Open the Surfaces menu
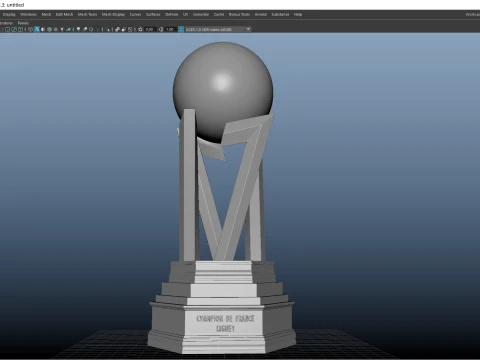This screenshot has width=480, height=360. click(153, 14)
